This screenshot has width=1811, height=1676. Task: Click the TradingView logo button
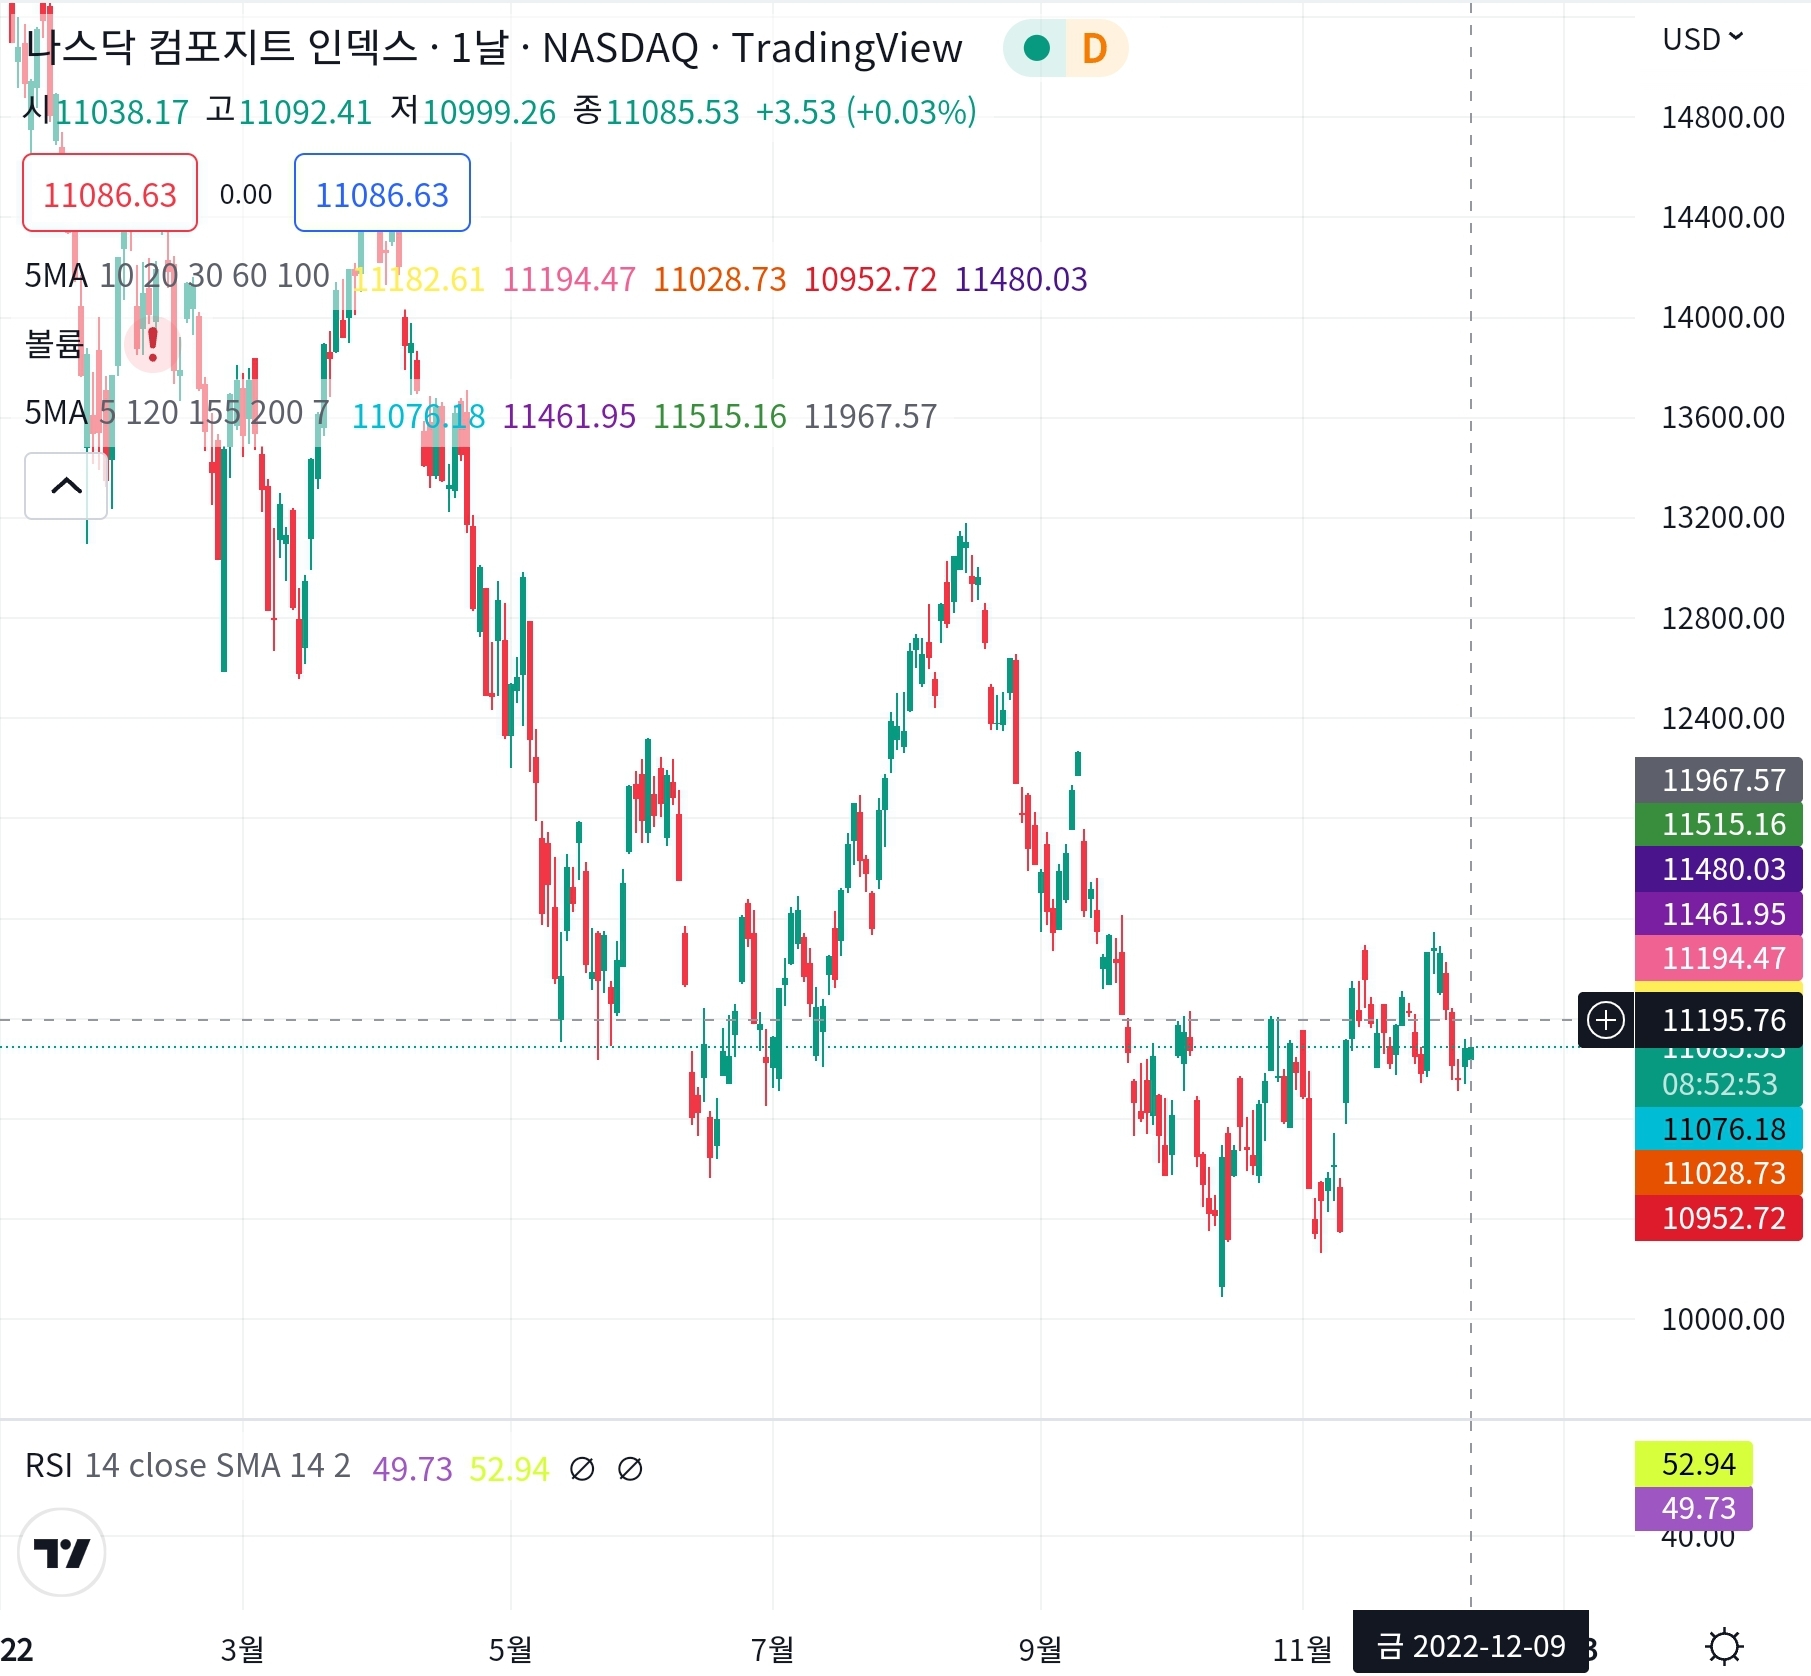(x=62, y=1552)
